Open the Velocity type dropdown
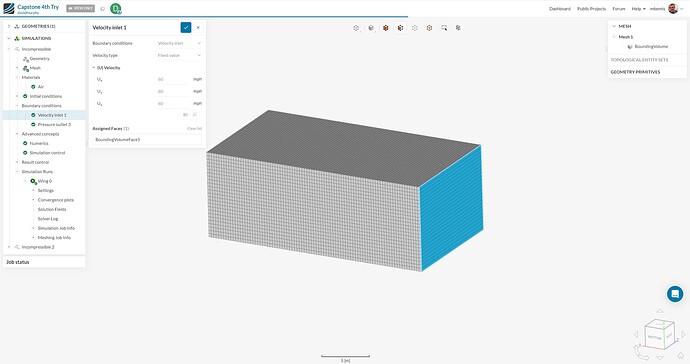 179,55
